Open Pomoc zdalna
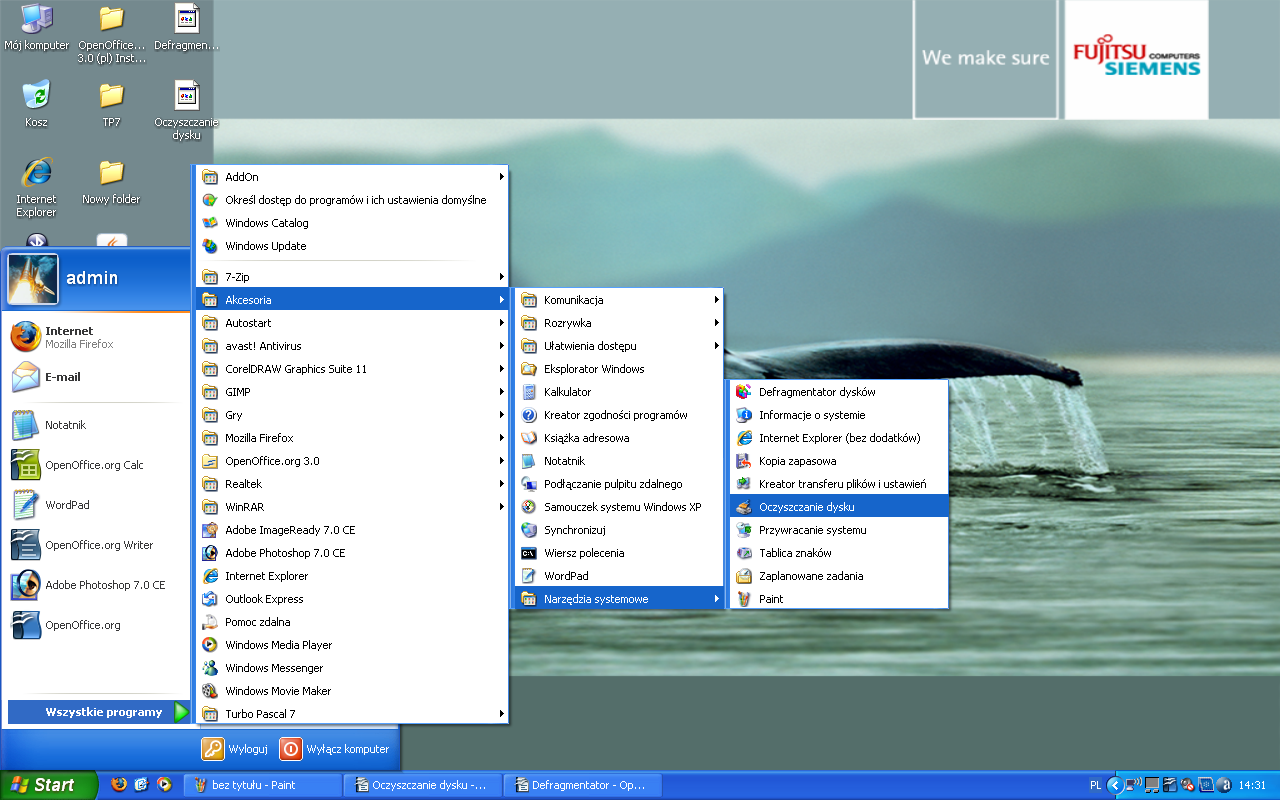 (352, 622)
